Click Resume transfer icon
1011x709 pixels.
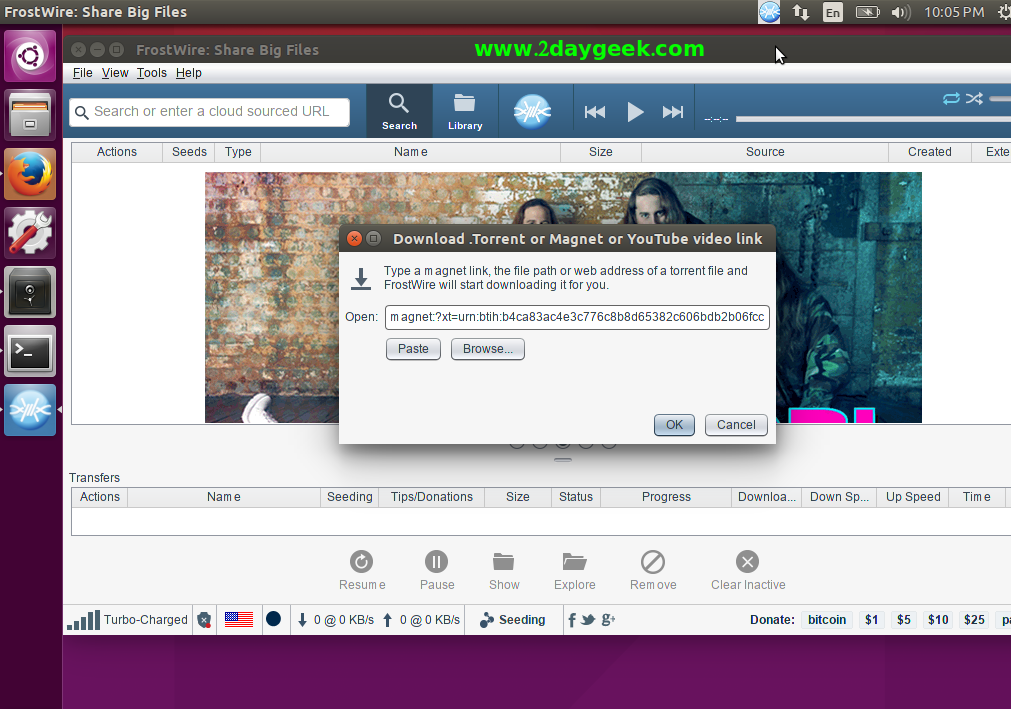coord(362,562)
